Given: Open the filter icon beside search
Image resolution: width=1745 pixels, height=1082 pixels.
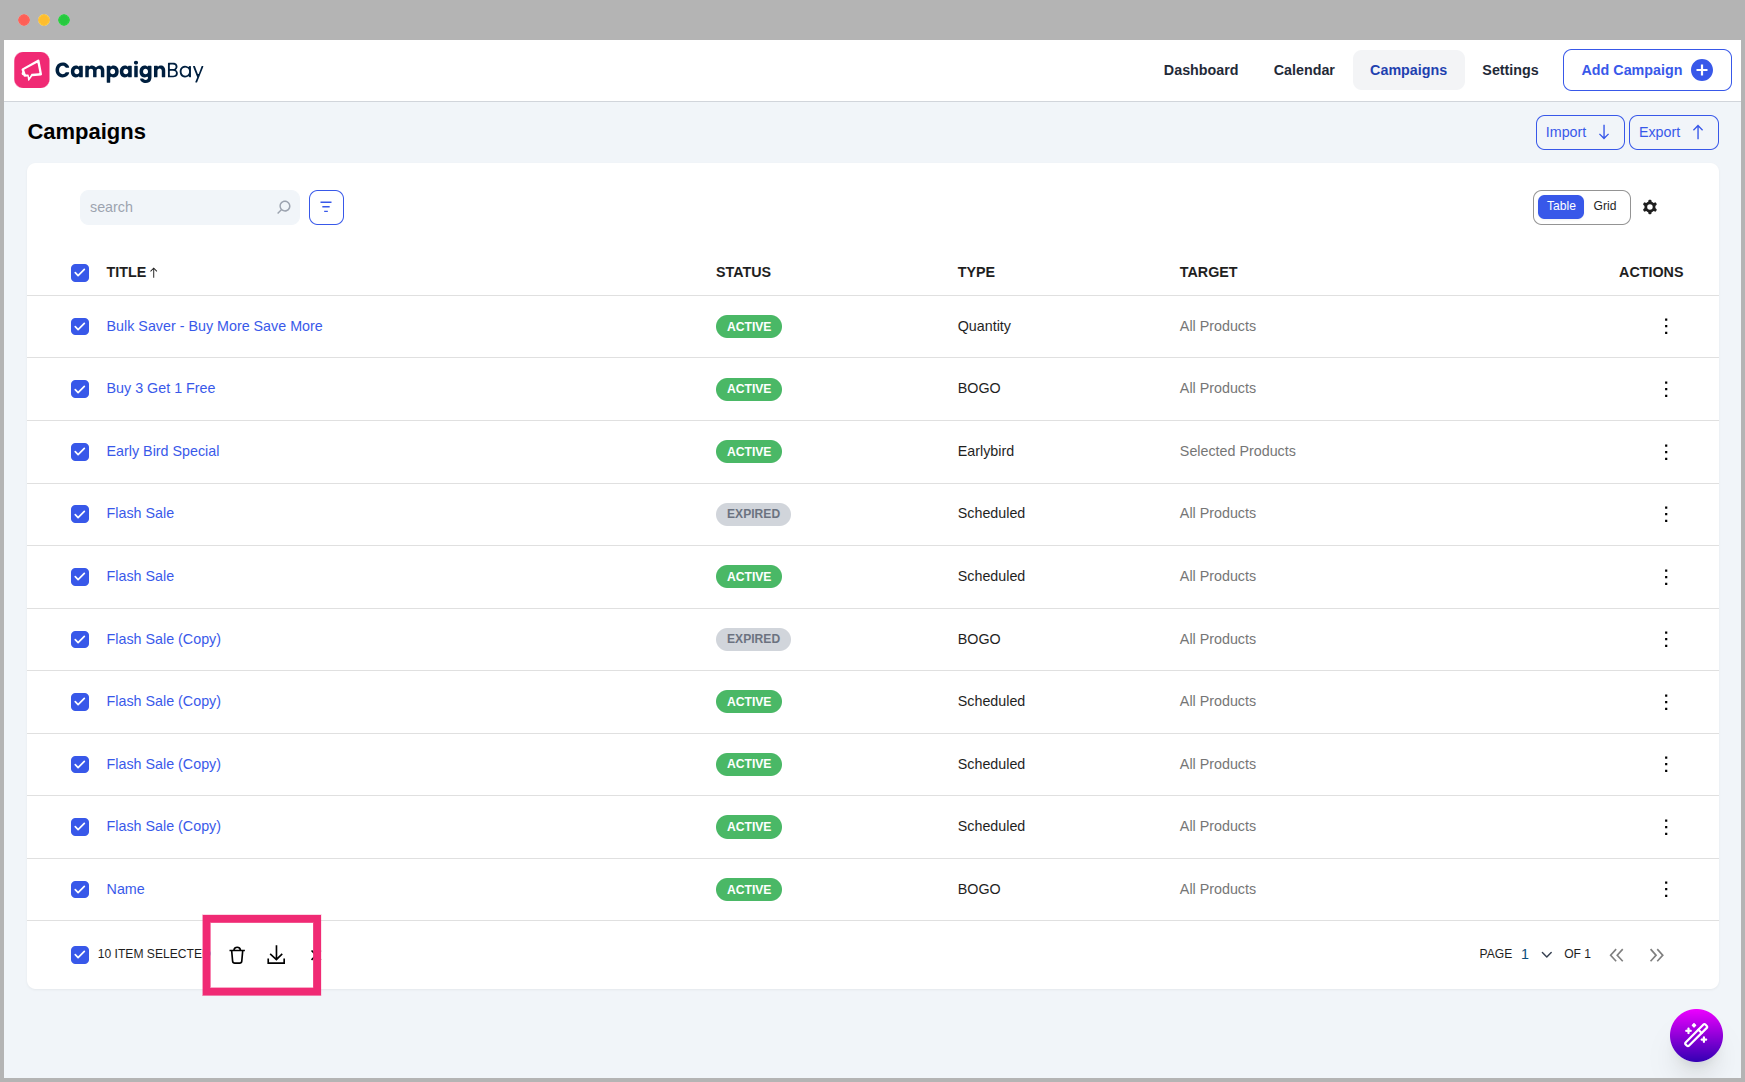Looking at the screenshot, I should (x=326, y=207).
